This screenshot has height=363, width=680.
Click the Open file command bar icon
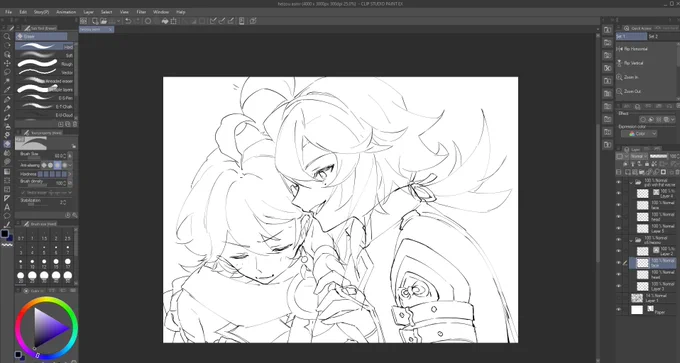coord(104,21)
